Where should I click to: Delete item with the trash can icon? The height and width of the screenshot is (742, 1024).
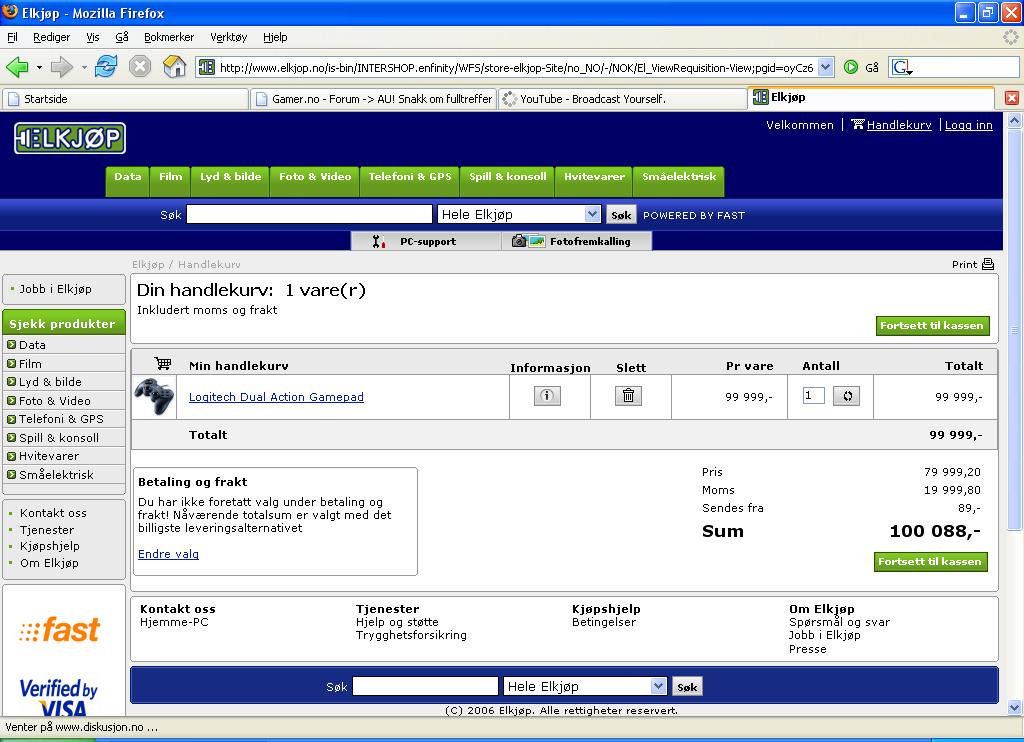628,396
